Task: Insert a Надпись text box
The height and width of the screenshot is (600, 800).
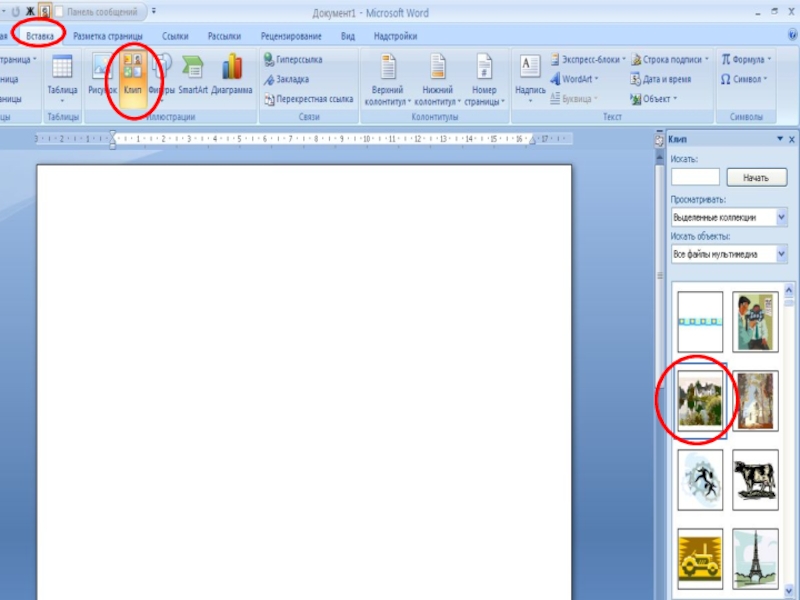Action: (x=530, y=79)
